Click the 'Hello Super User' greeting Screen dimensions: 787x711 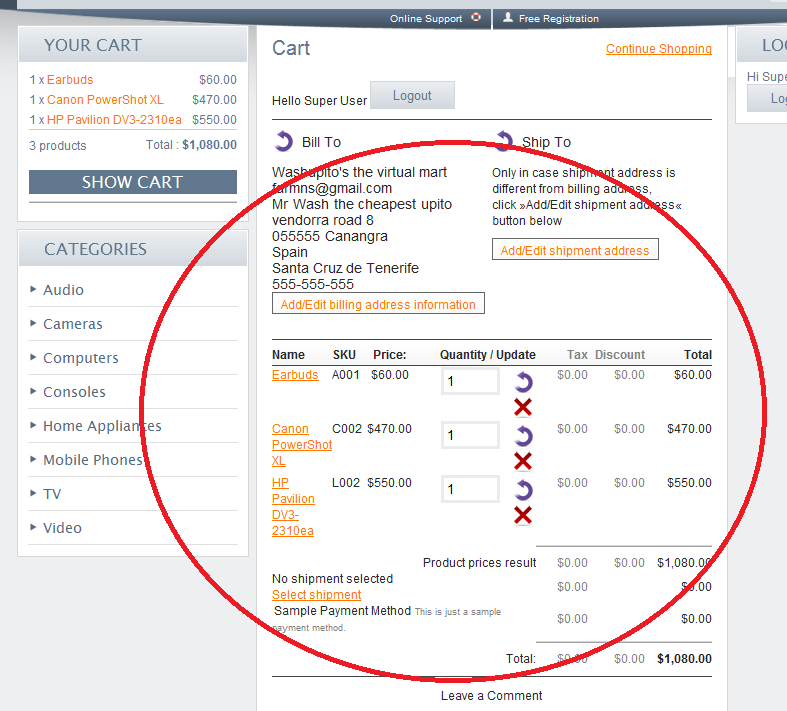[x=319, y=101]
